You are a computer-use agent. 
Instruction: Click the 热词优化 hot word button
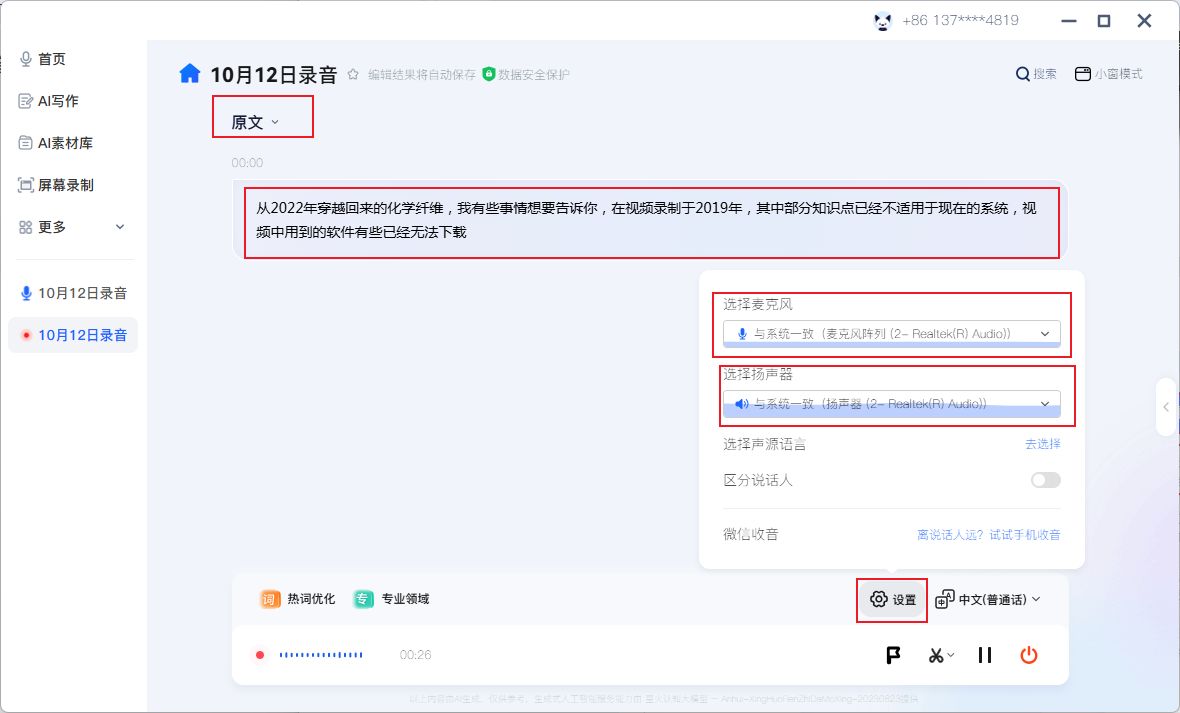(x=298, y=599)
